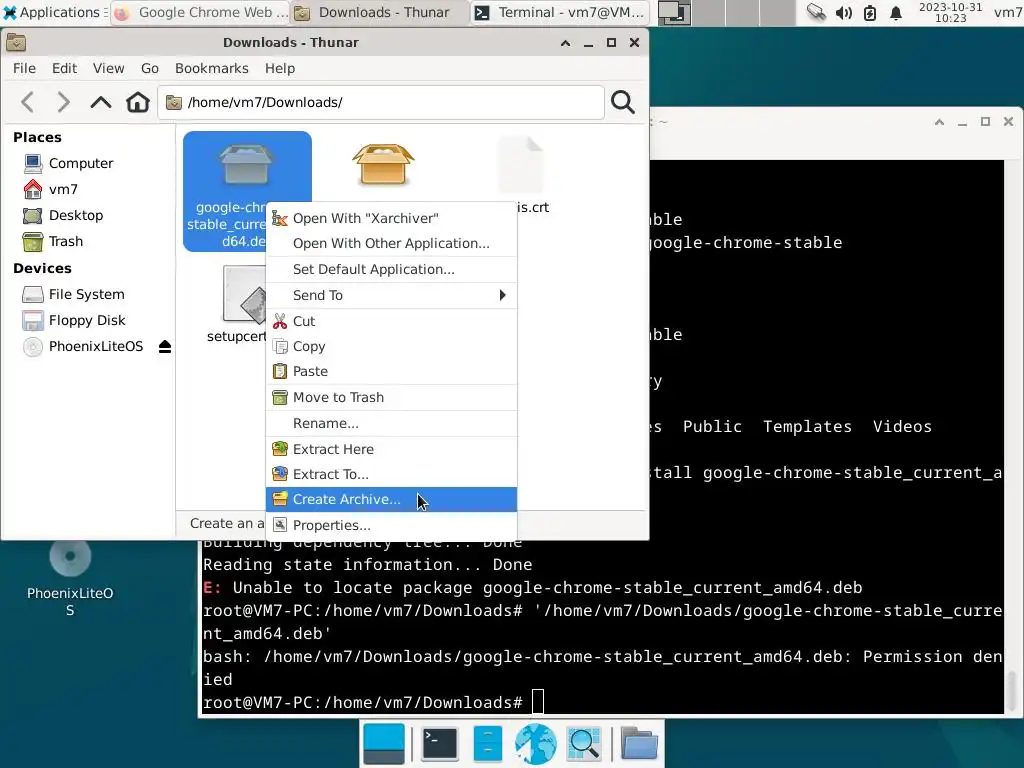Open File System under Devices
The image size is (1024, 768).
86,295
